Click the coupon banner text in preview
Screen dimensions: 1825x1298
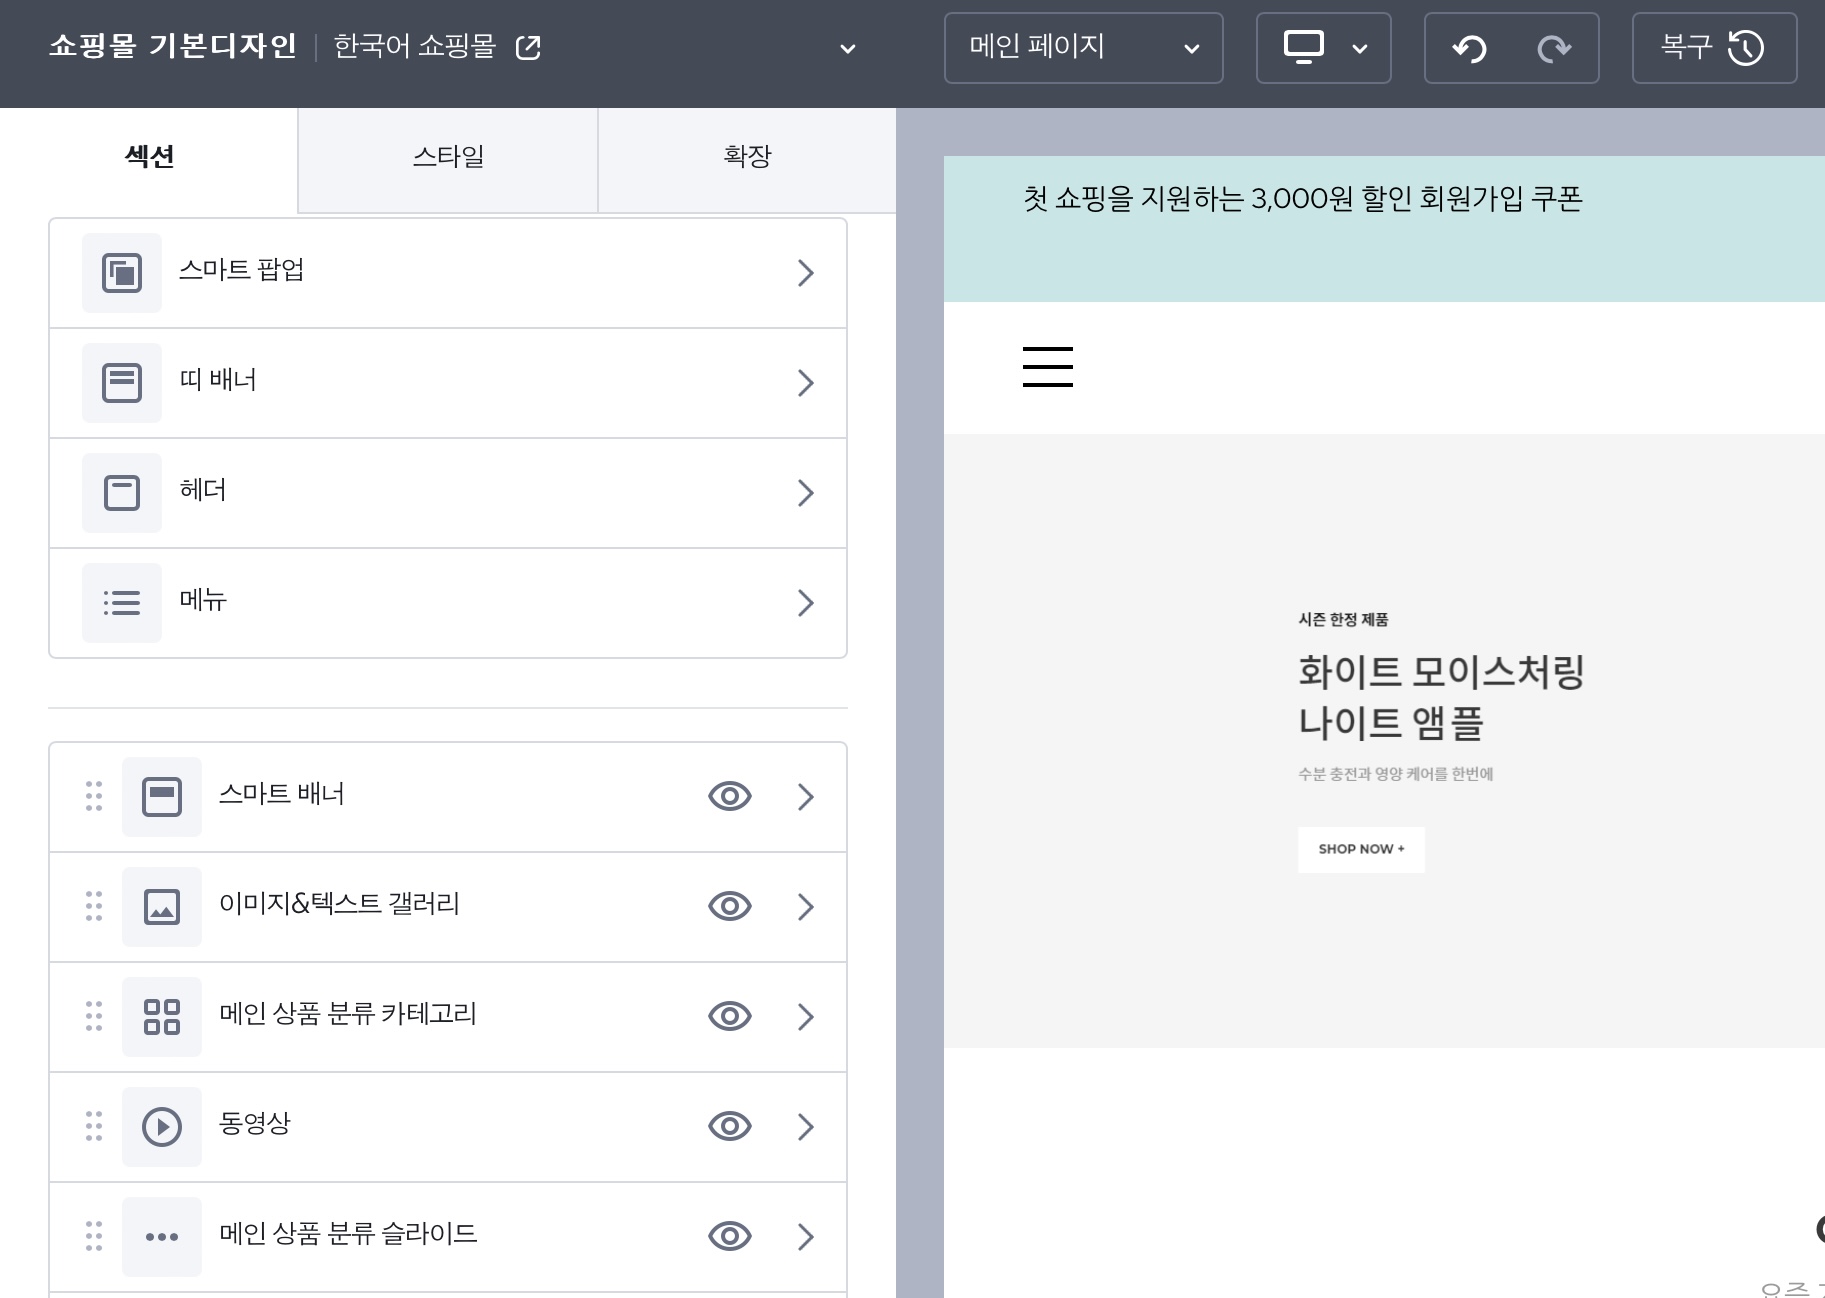[x=1302, y=199]
